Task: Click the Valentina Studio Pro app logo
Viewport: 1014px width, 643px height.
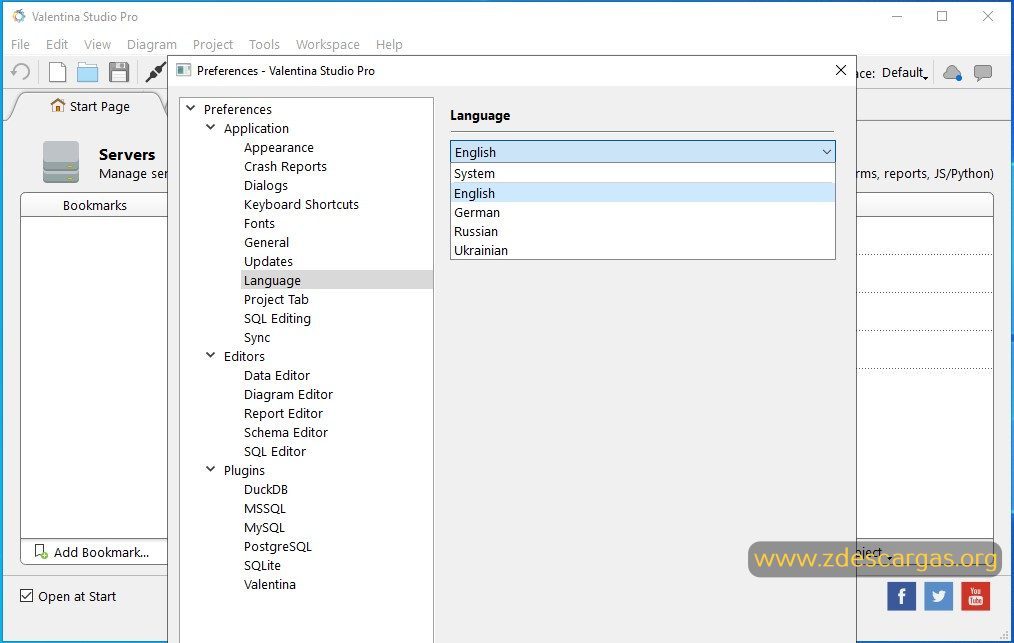Action: pyautogui.click(x=19, y=16)
